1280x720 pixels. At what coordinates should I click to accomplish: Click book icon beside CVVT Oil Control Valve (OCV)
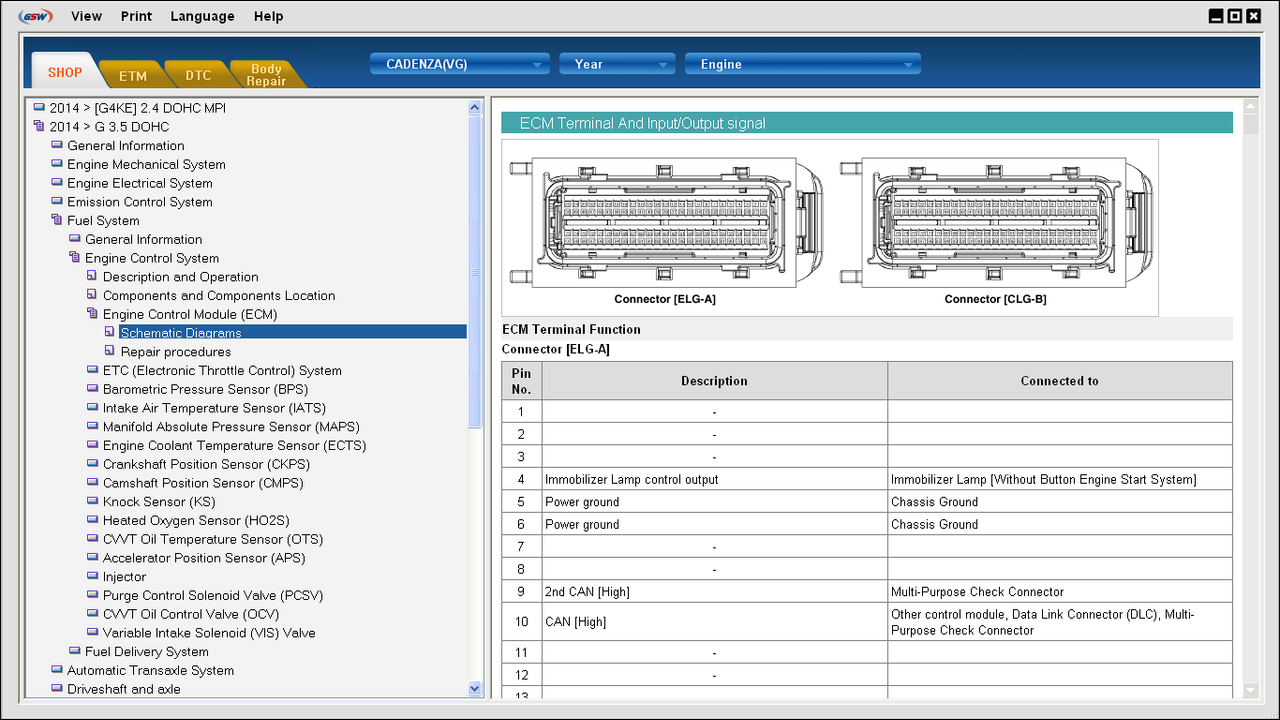(x=93, y=614)
